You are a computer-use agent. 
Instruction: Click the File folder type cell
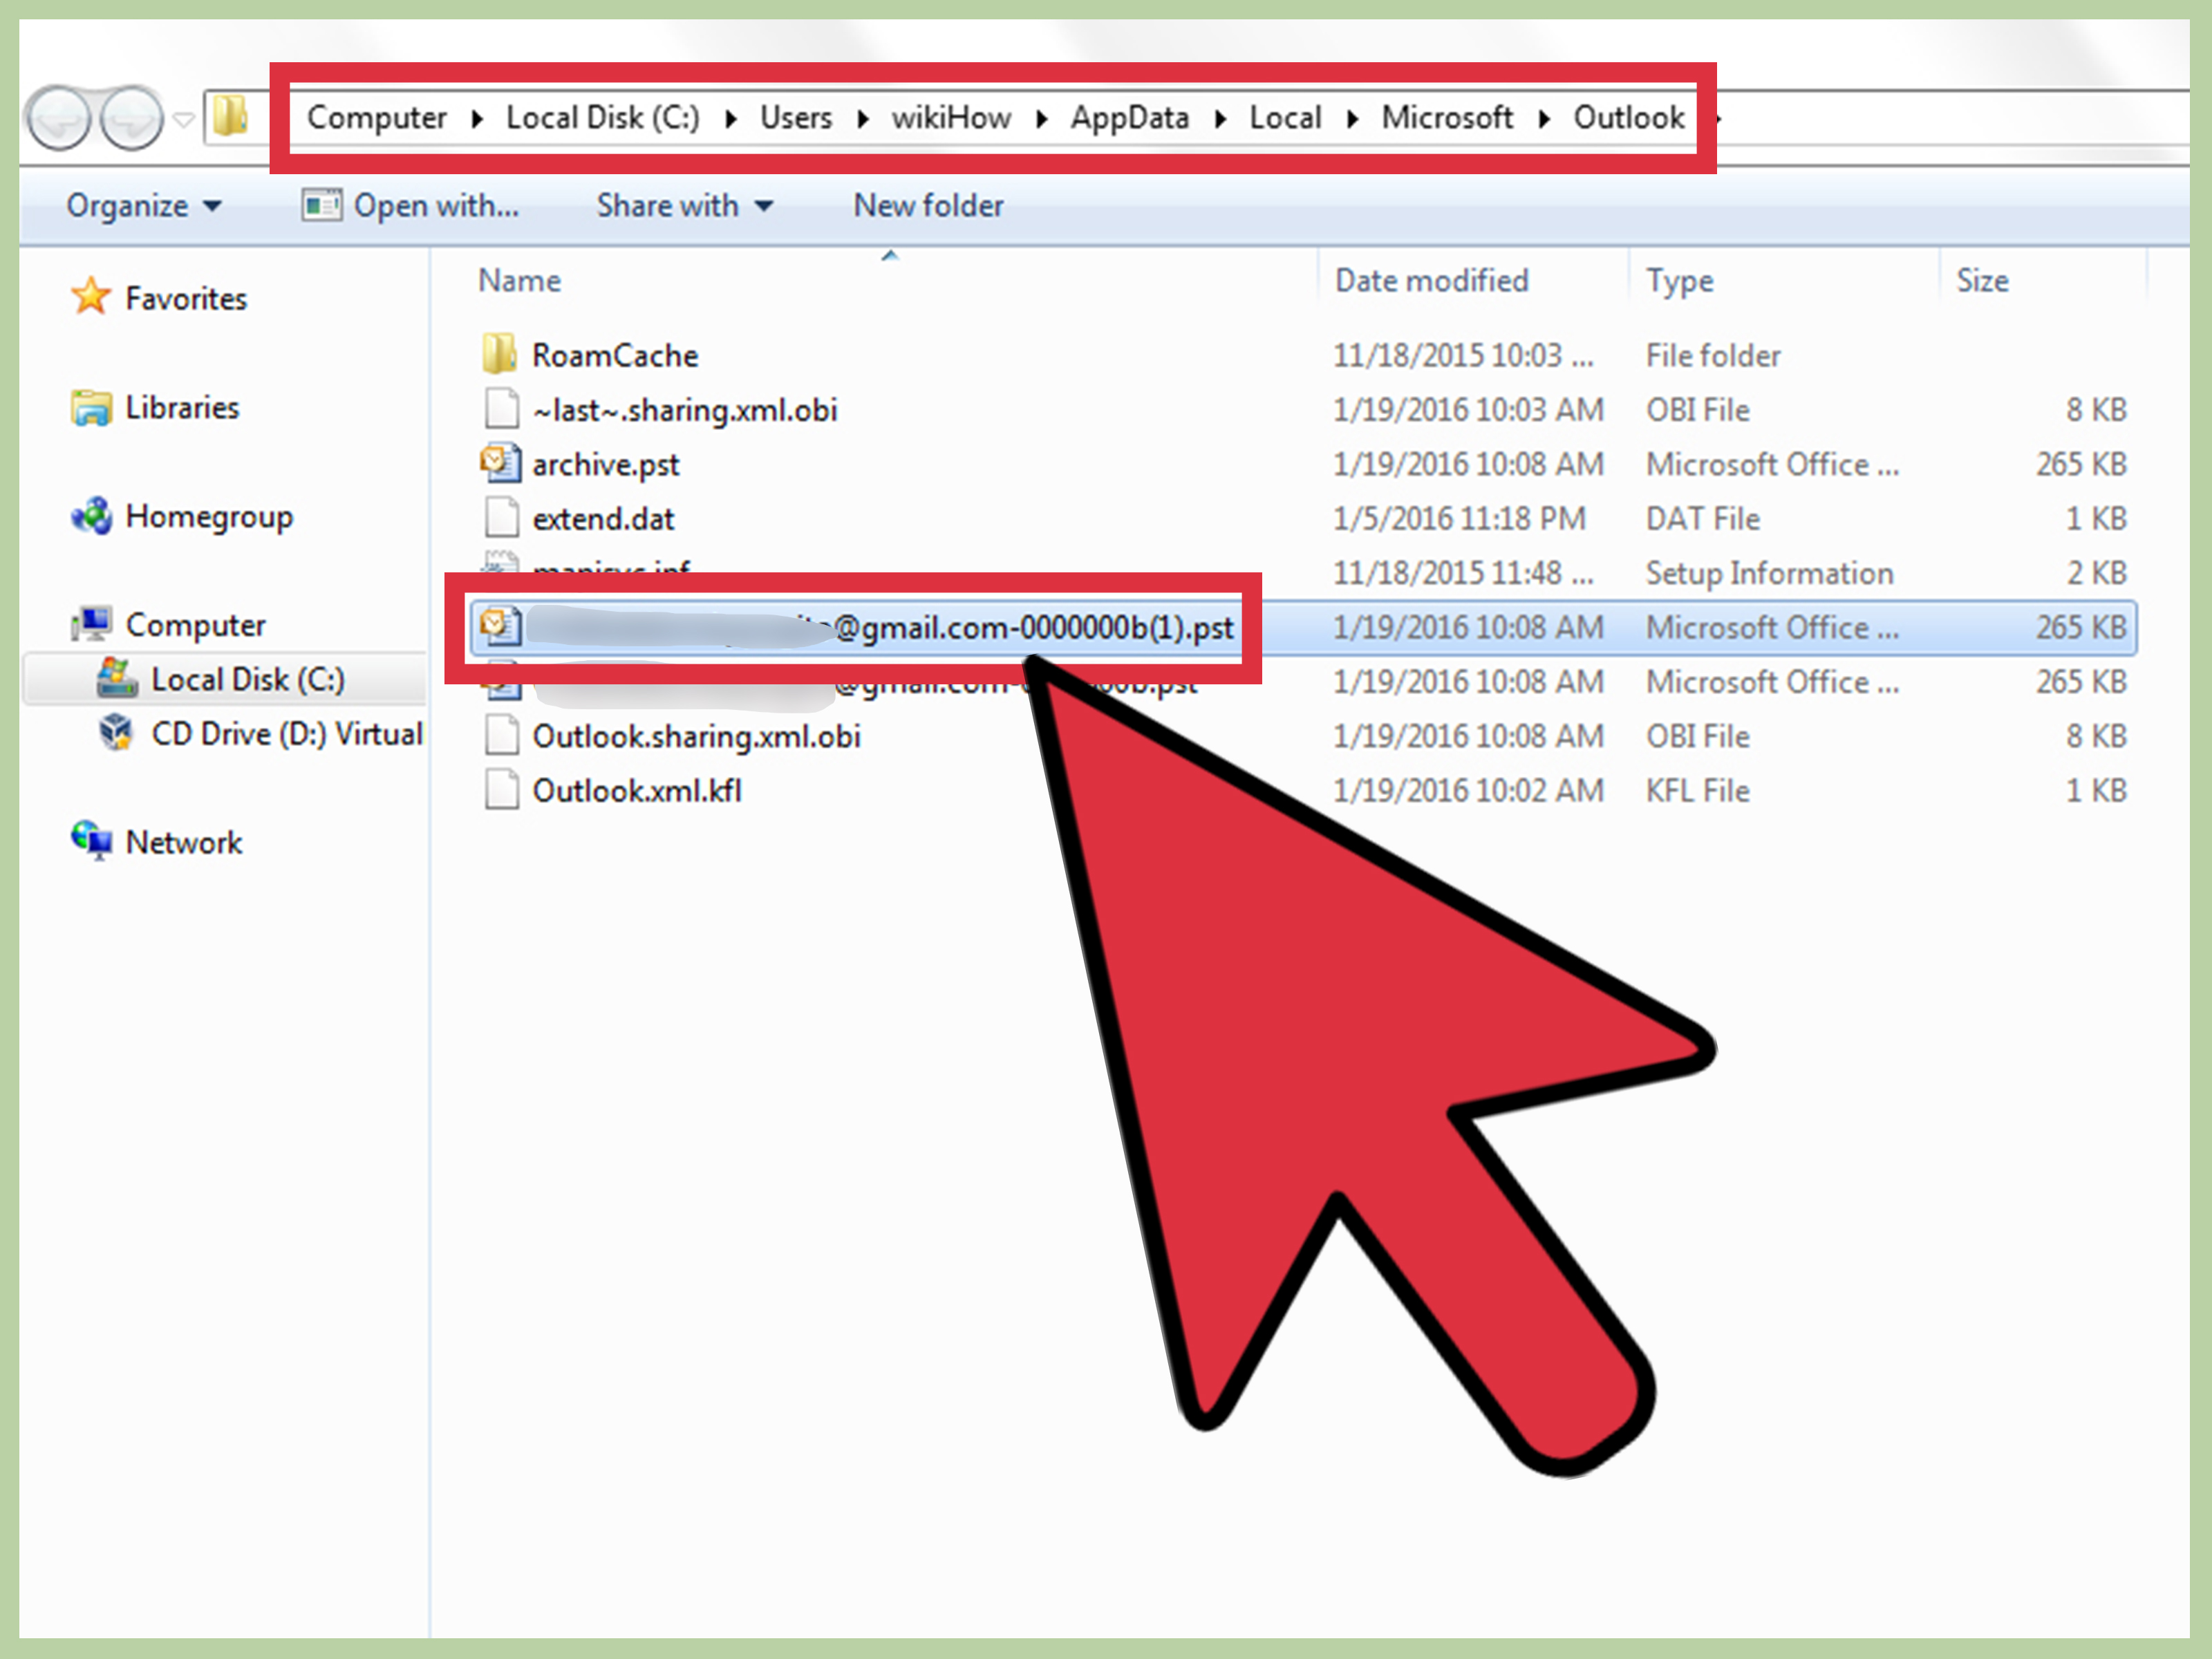[x=1713, y=356]
